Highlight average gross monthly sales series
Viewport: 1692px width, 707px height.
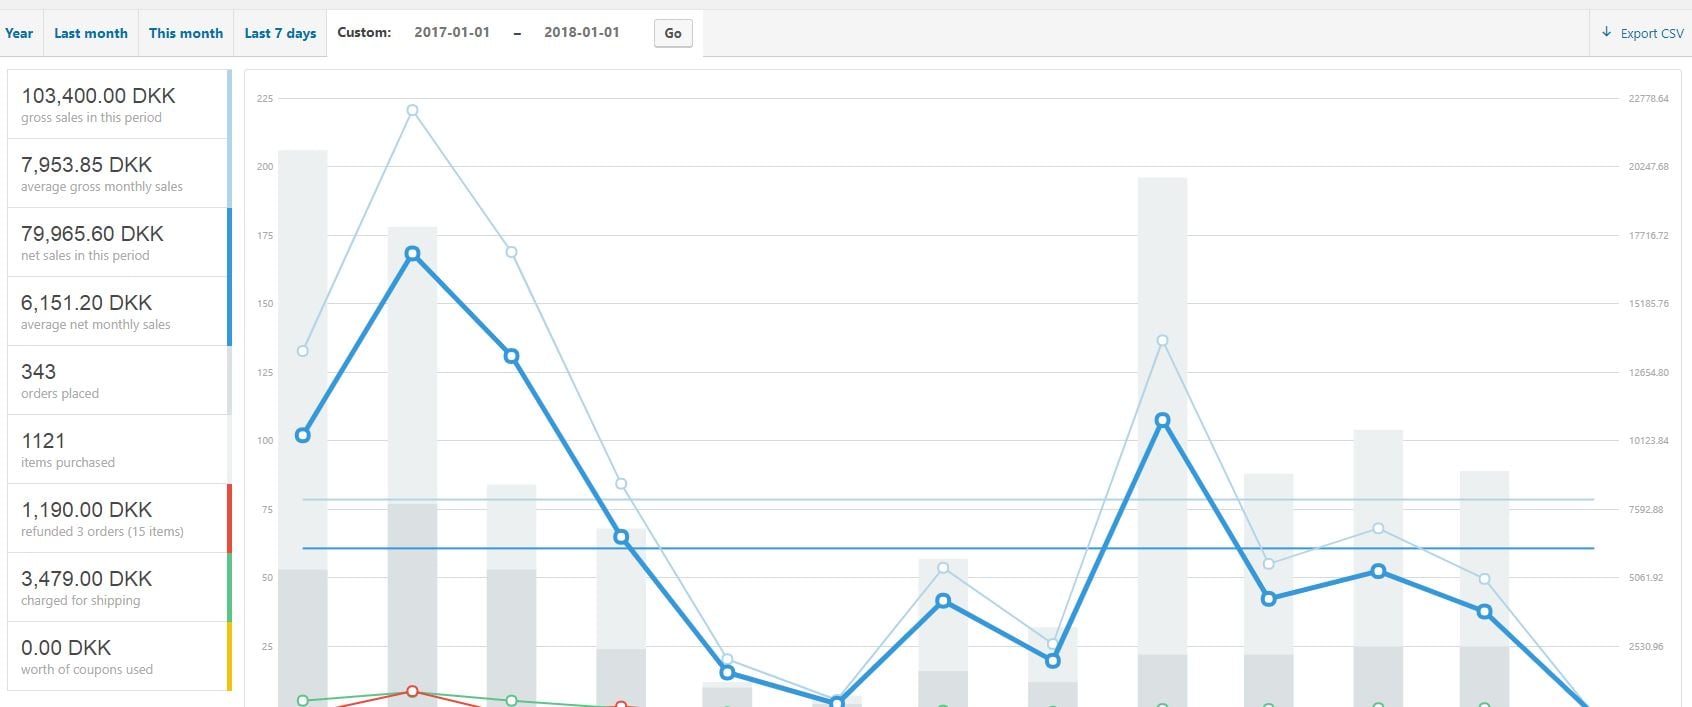[x=118, y=173]
